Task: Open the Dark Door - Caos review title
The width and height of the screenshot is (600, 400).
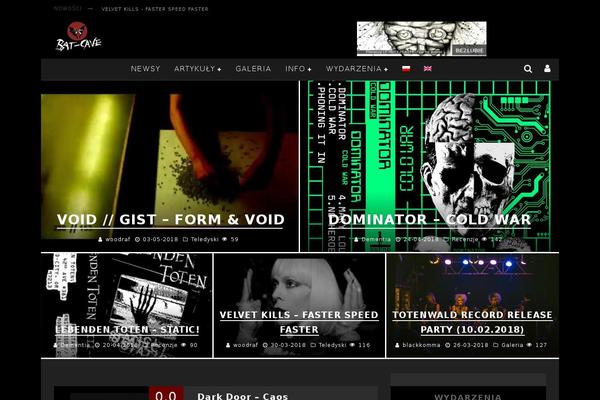Action: 243,396
